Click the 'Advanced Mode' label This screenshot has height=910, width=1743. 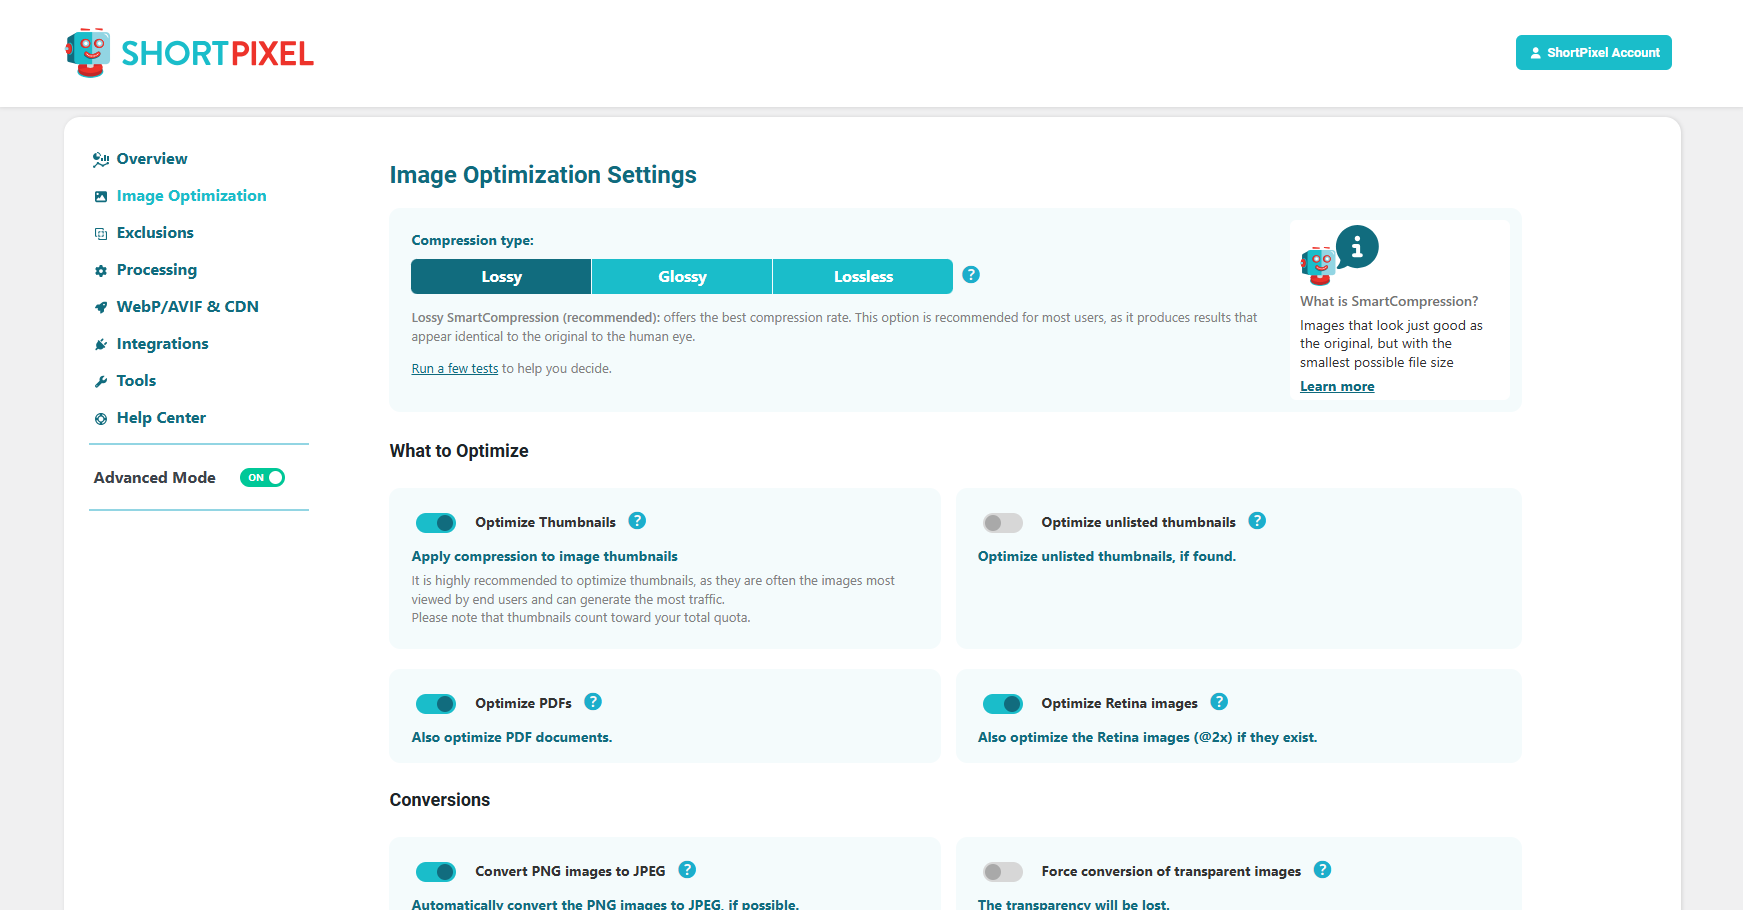pyautogui.click(x=155, y=478)
